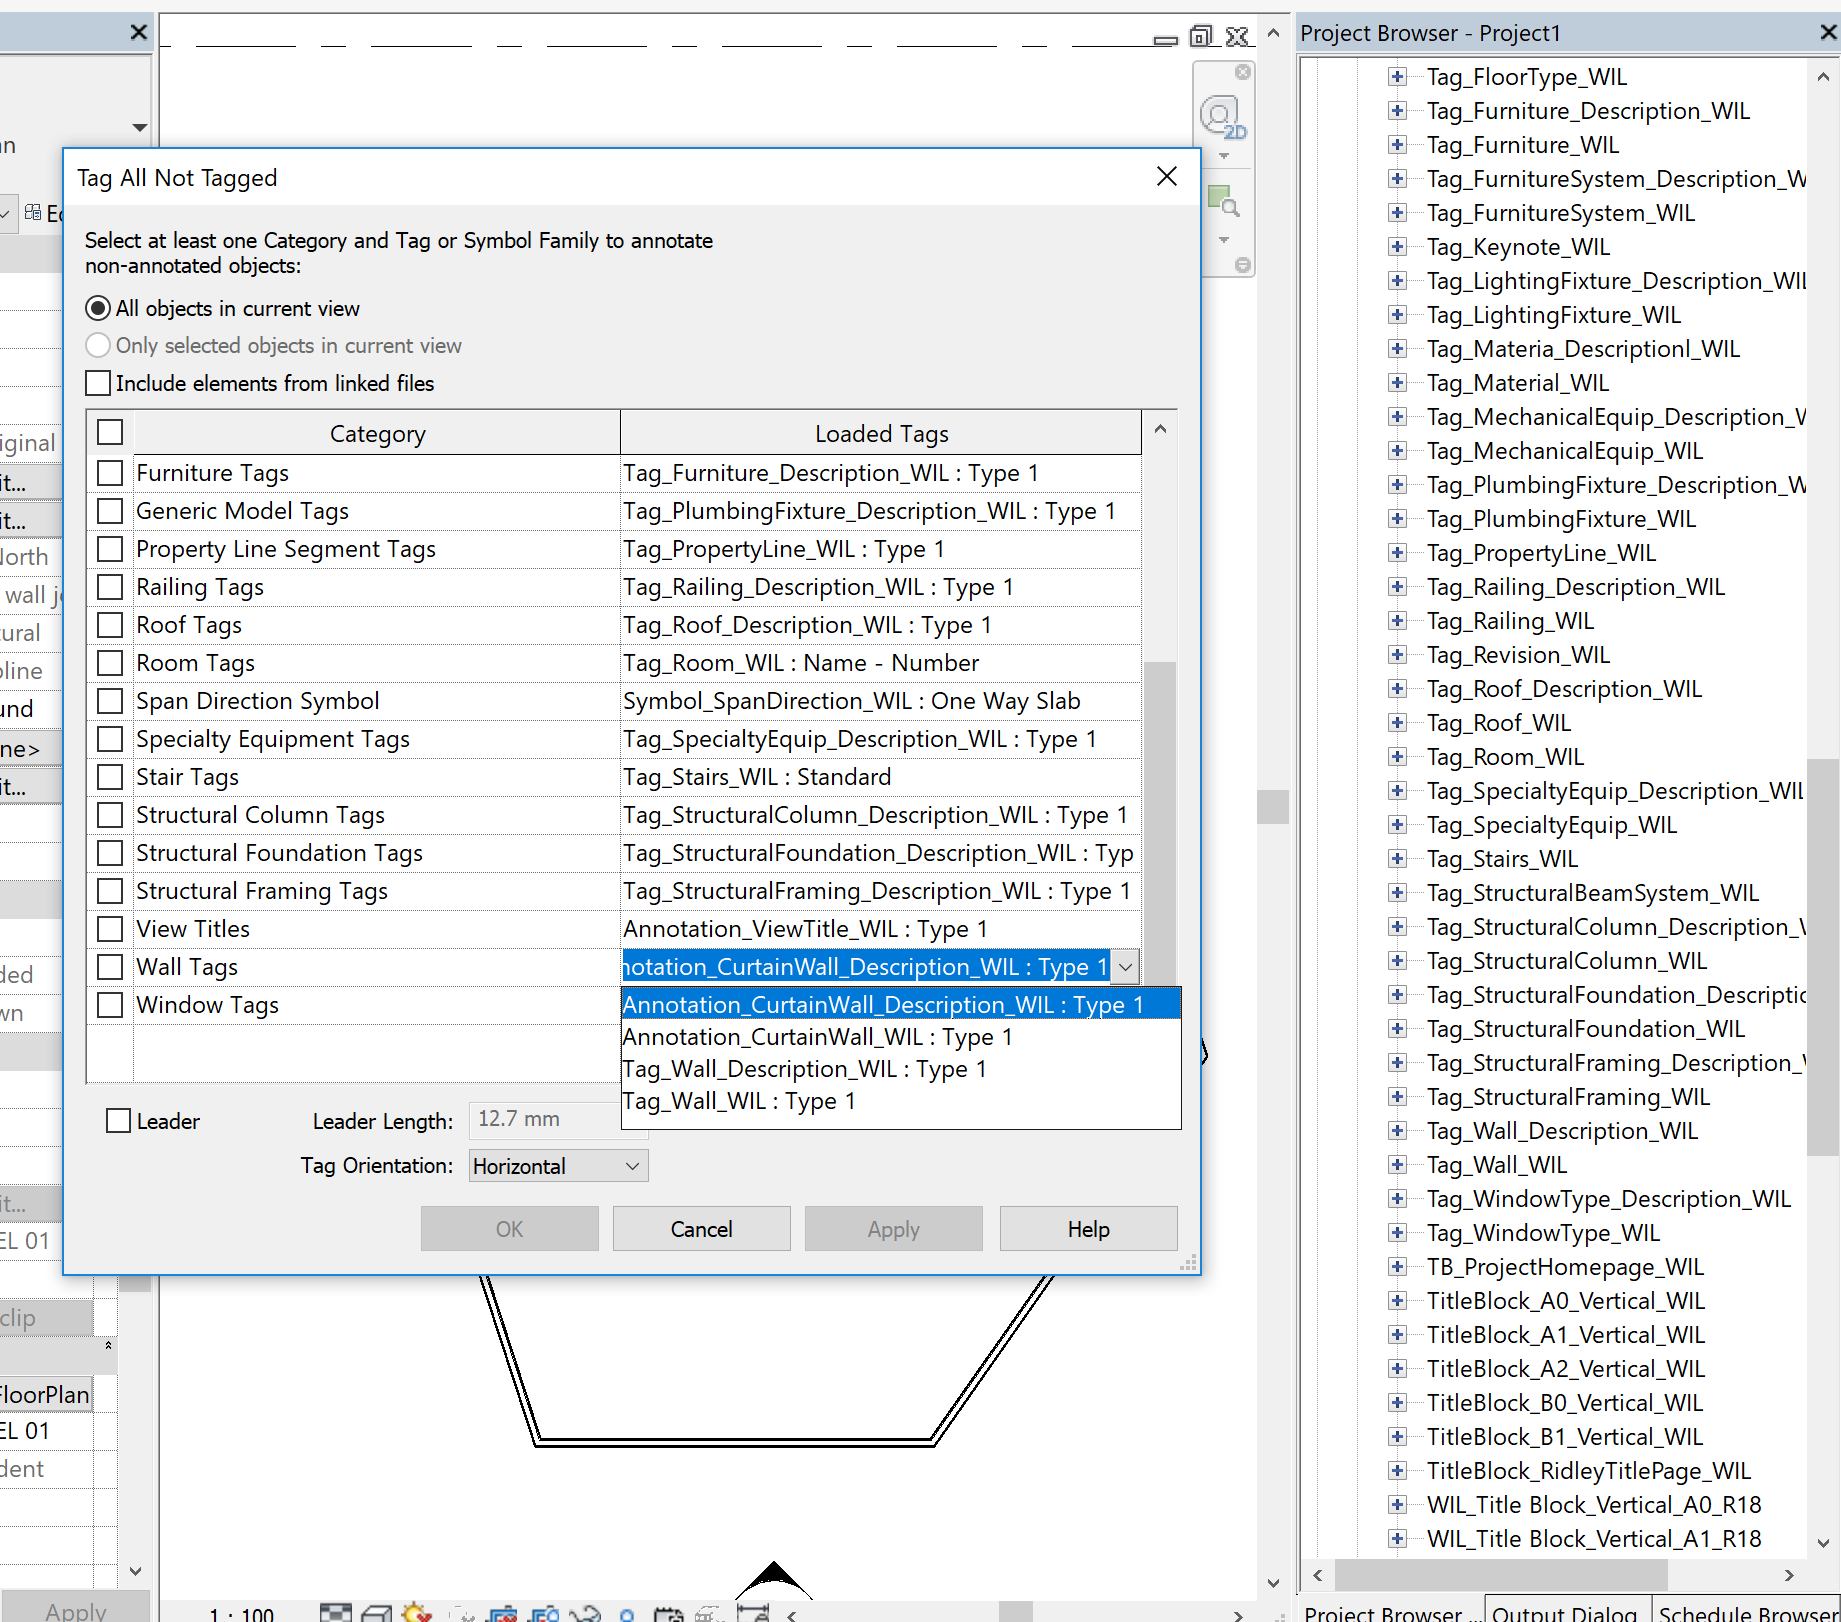The image size is (1841, 1622).
Task: Check the Window Tags category box
Action: click(110, 1004)
